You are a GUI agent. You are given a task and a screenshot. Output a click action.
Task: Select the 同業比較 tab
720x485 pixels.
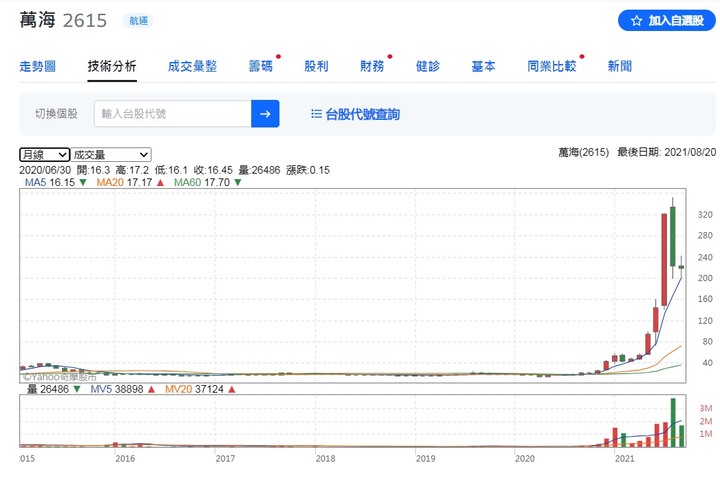[551, 66]
